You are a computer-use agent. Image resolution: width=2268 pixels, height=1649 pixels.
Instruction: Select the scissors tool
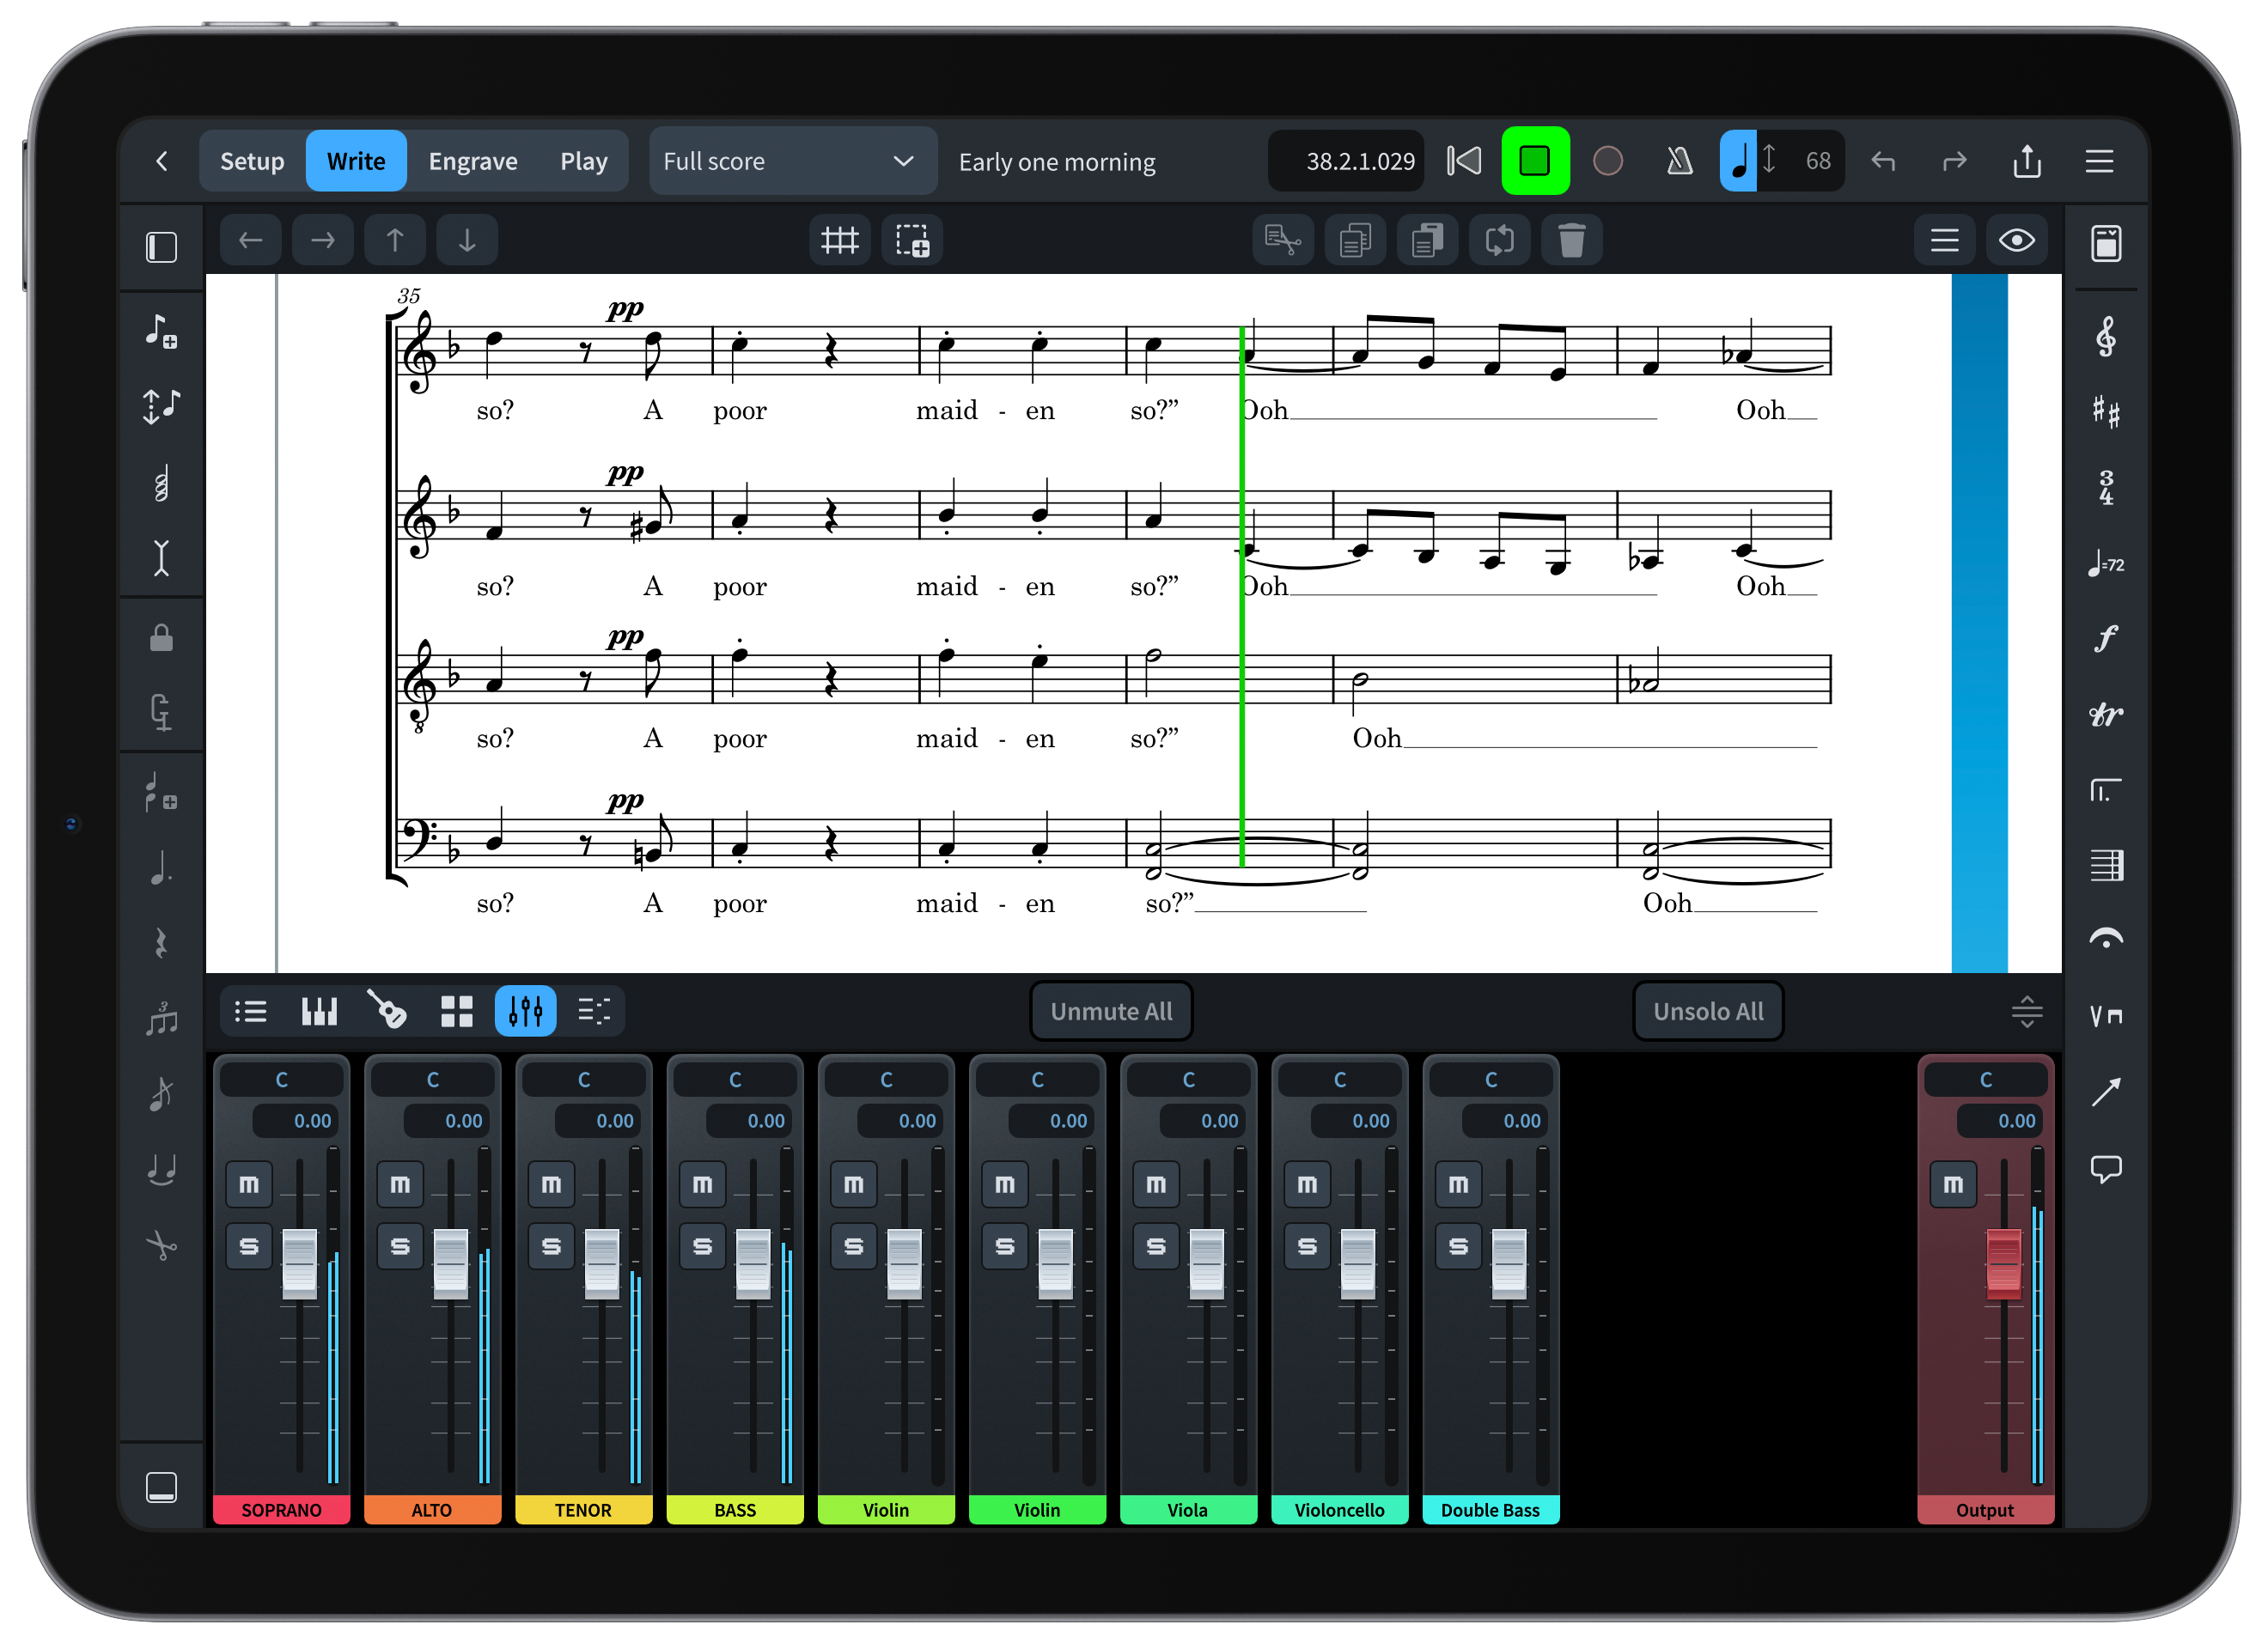click(x=161, y=1246)
